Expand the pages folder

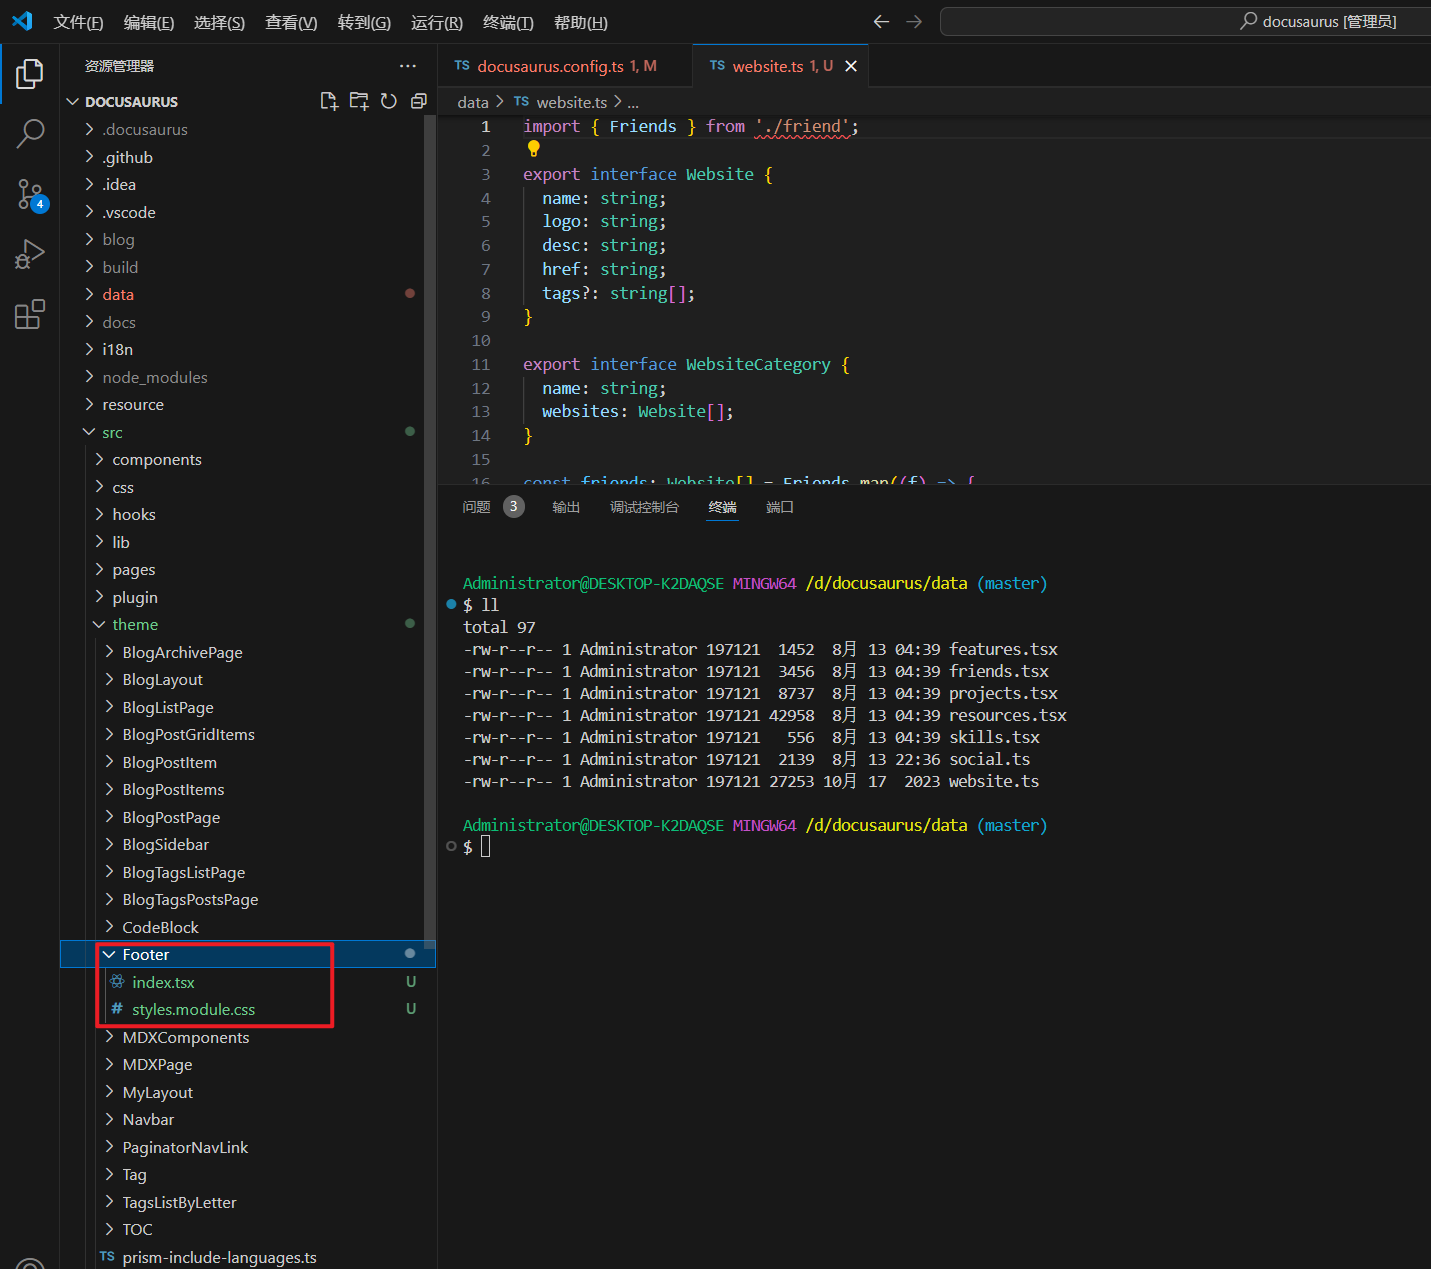coord(248,569)
